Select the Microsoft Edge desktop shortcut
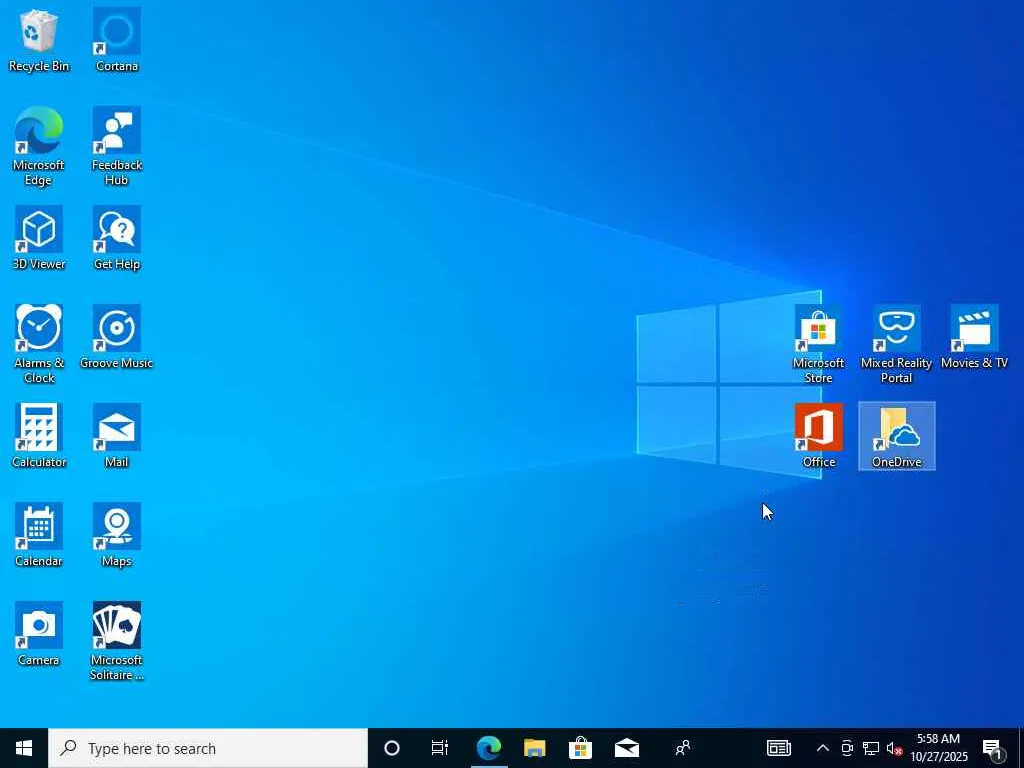Image resolution: width=1024 pixels, height=768 pixels. 39,147
